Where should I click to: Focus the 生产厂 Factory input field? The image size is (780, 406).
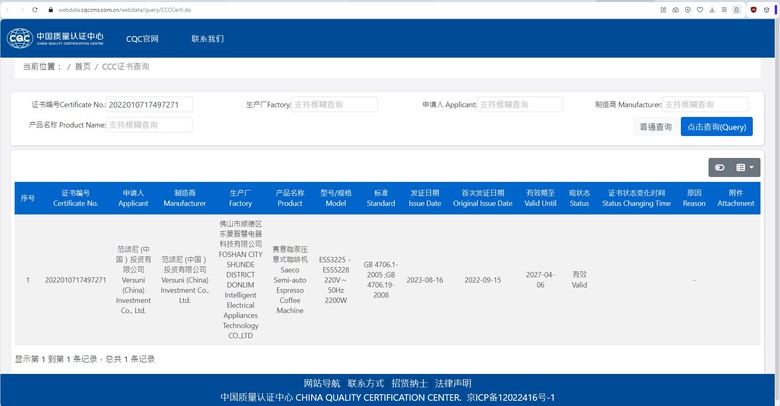pyautogui.click(x=334, y=104)
